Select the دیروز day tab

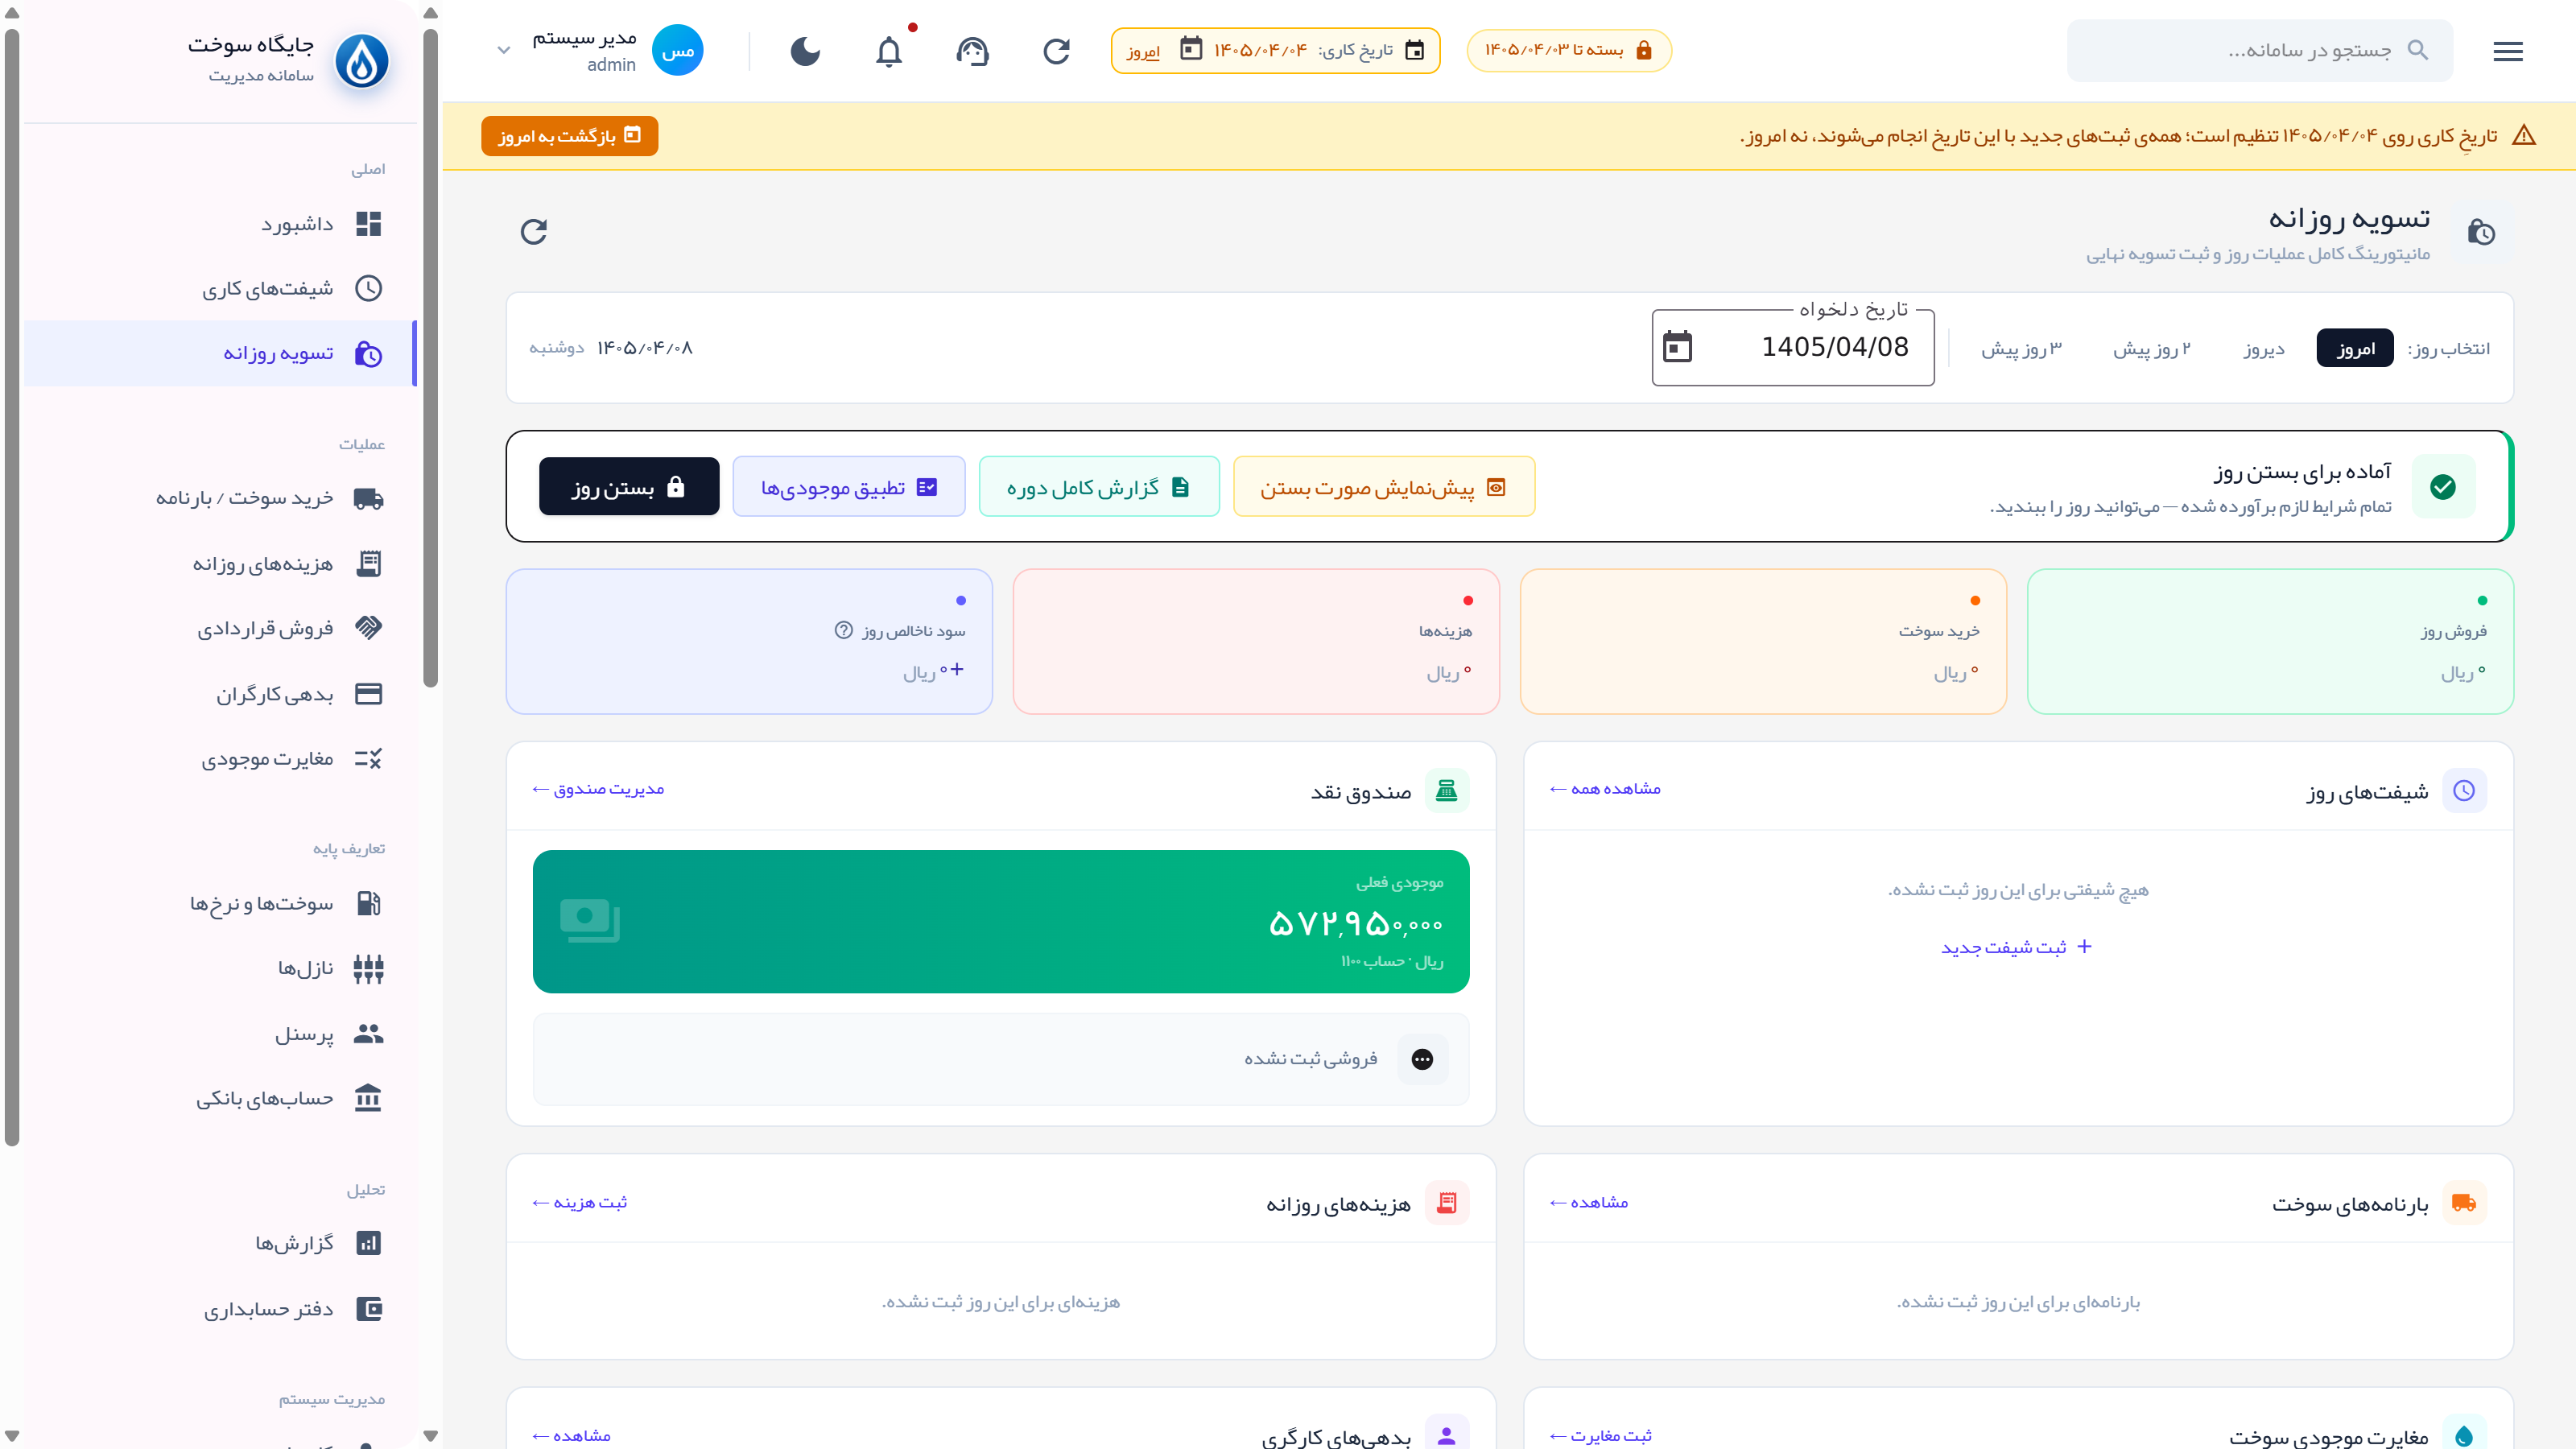tap(2264, 348)
